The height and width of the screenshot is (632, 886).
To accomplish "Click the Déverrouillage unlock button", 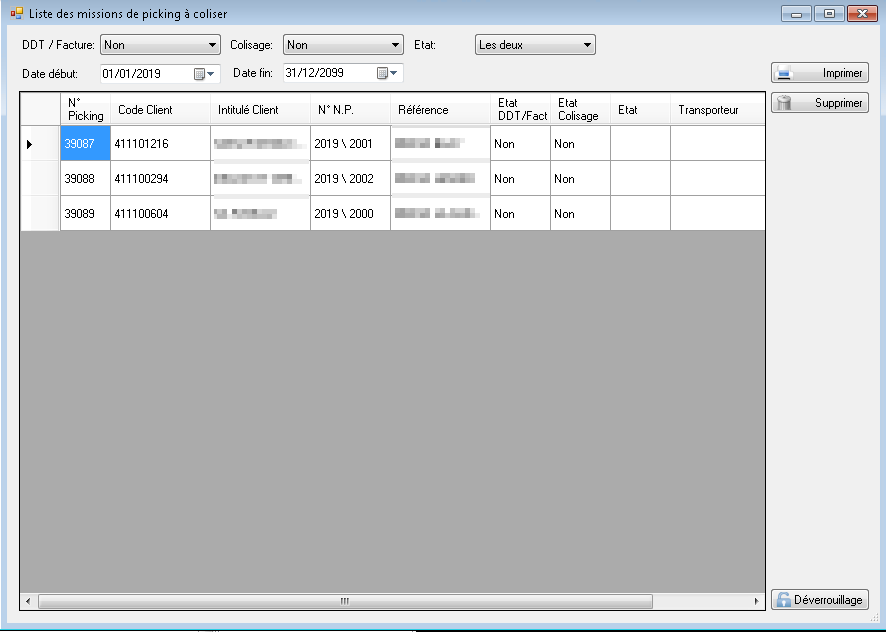I will pos(819,600).
